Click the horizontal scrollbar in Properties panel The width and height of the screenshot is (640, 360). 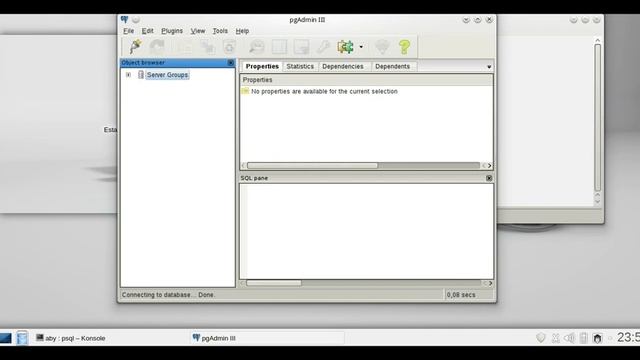[313, 166]
